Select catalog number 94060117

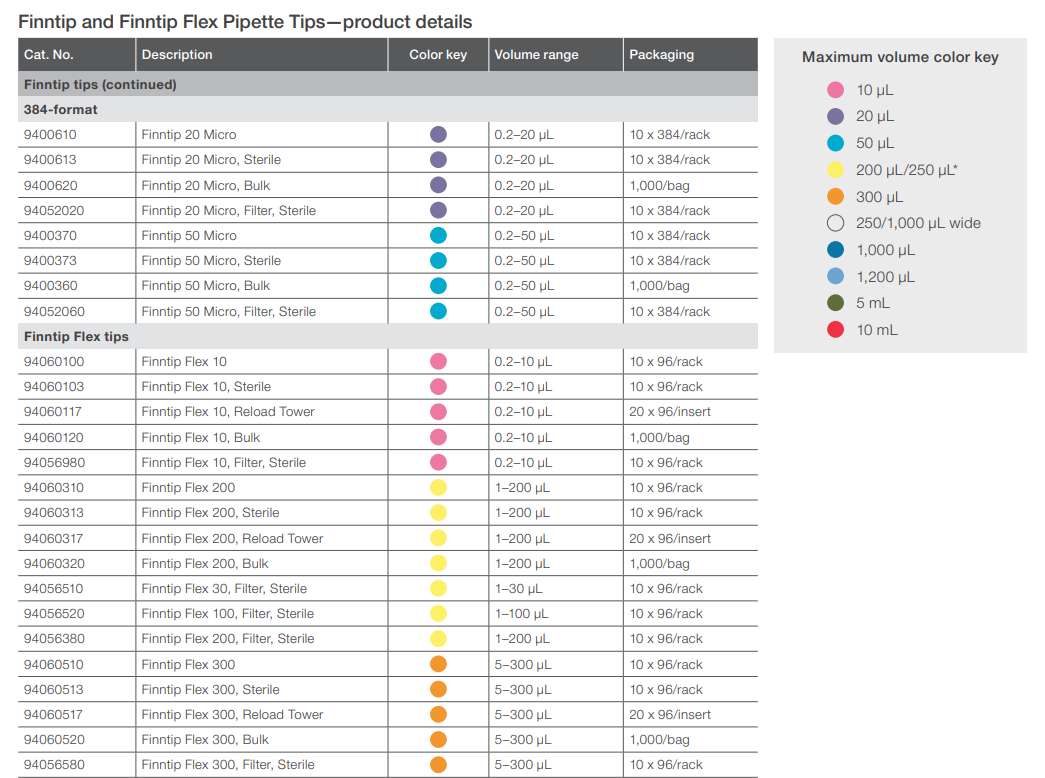53,412
